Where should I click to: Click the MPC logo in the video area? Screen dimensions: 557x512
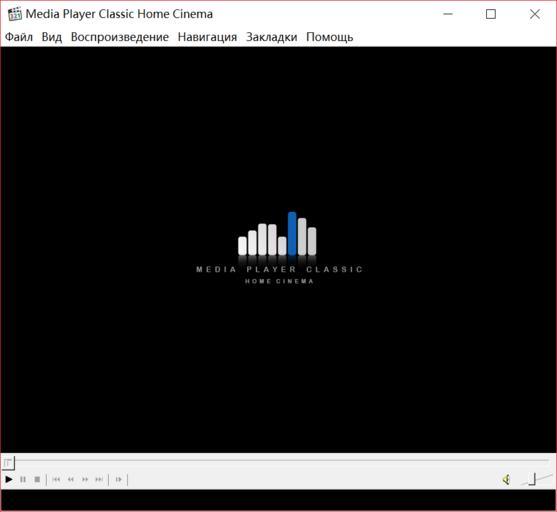click(x=279, y=248)
